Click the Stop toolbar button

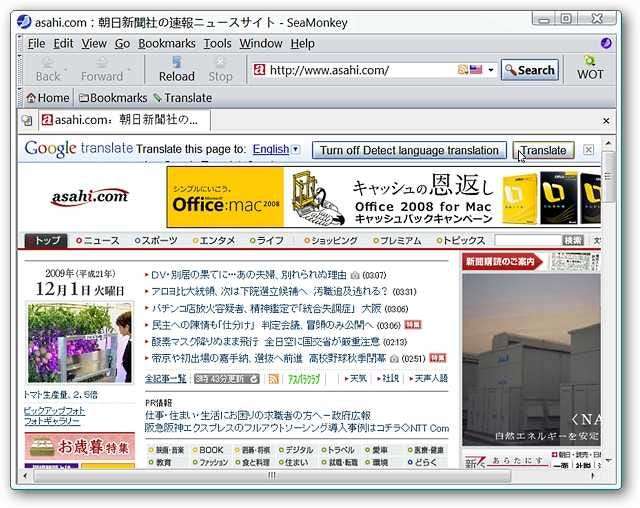(220, 69)
